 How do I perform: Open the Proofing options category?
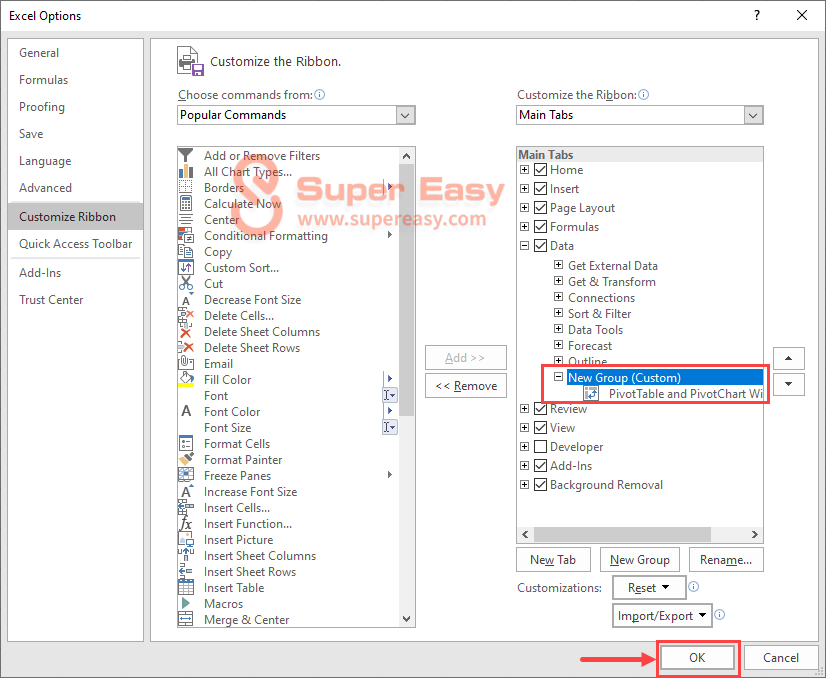click(x=75, y=106)
